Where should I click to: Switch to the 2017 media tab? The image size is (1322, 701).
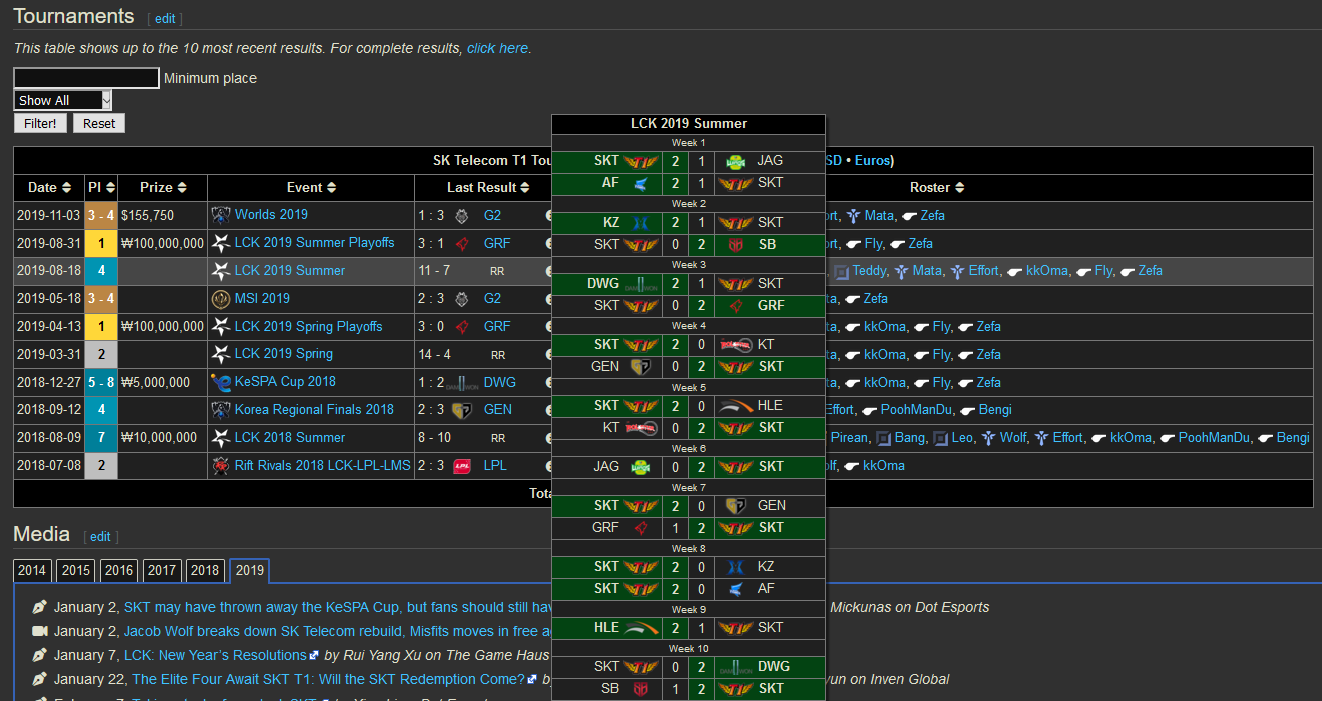[x=162, y=570]
